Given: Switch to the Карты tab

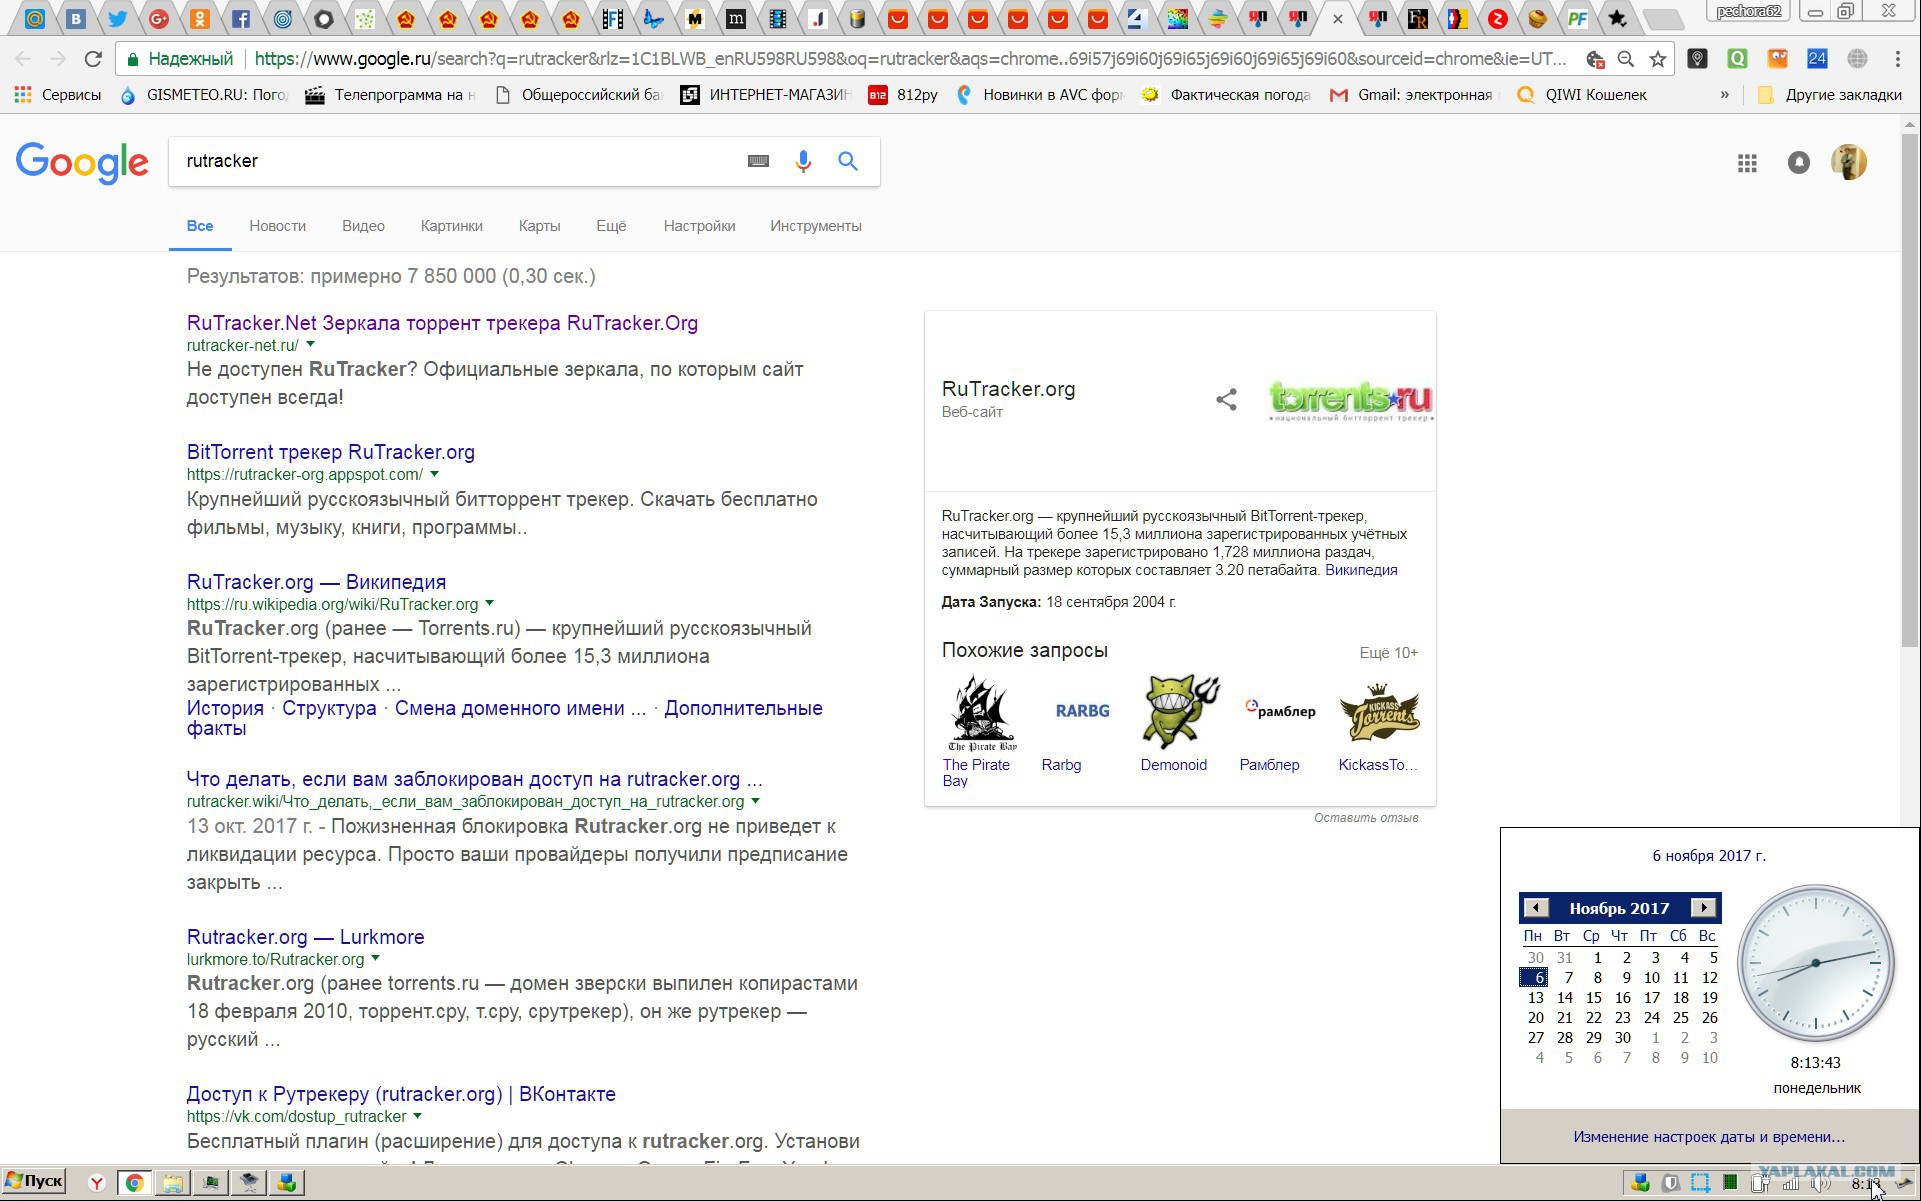Looking at the screenshot, I should (x=539, y=226).
